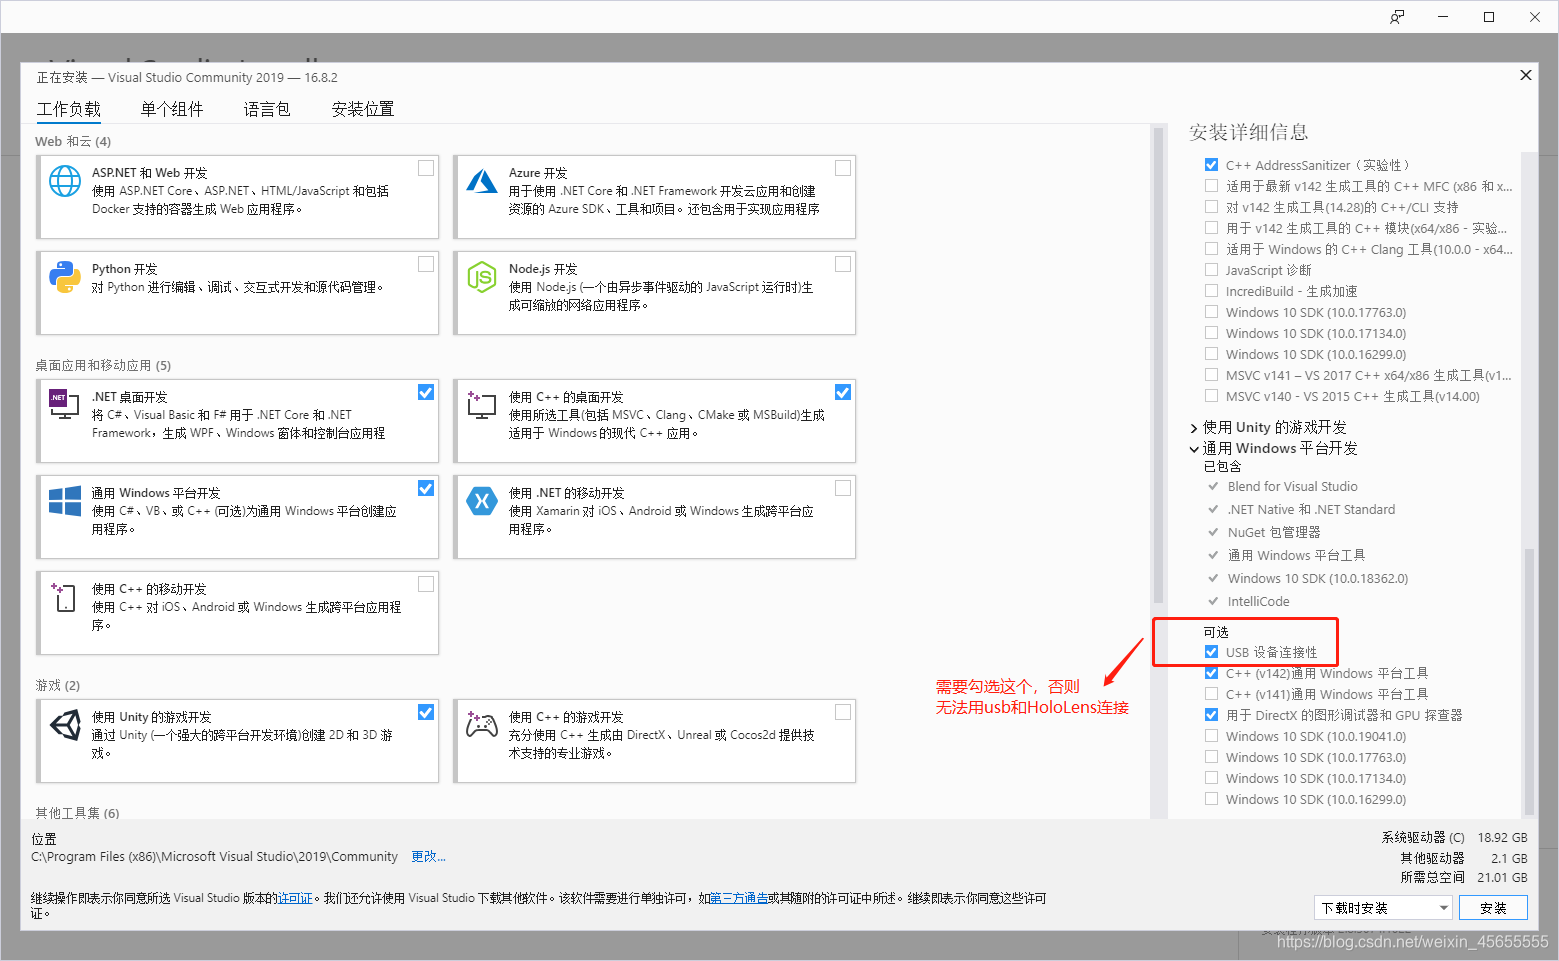This screenshot has width=1559, height=961.
Task: Click .NET Native 和 .NET Standard item
Action: click(x=1311, y=510)
